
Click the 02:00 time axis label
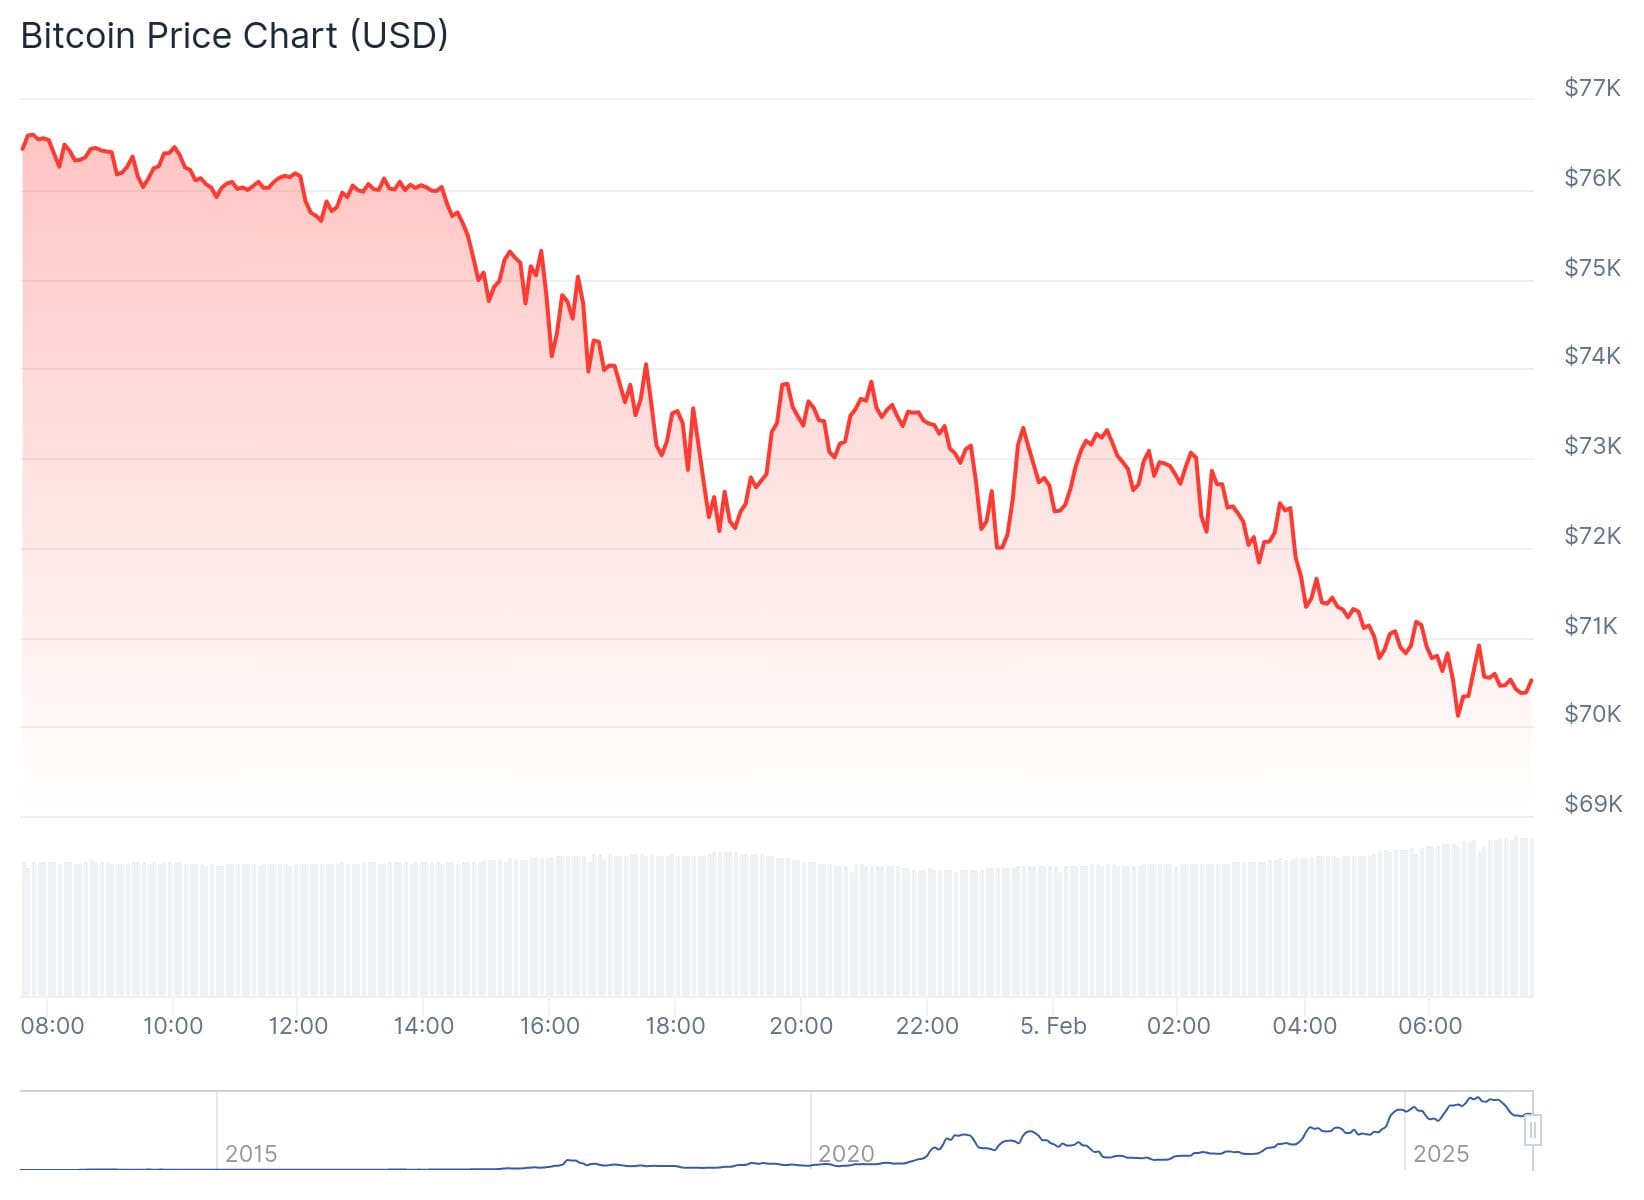(x=1179, y=1026)
